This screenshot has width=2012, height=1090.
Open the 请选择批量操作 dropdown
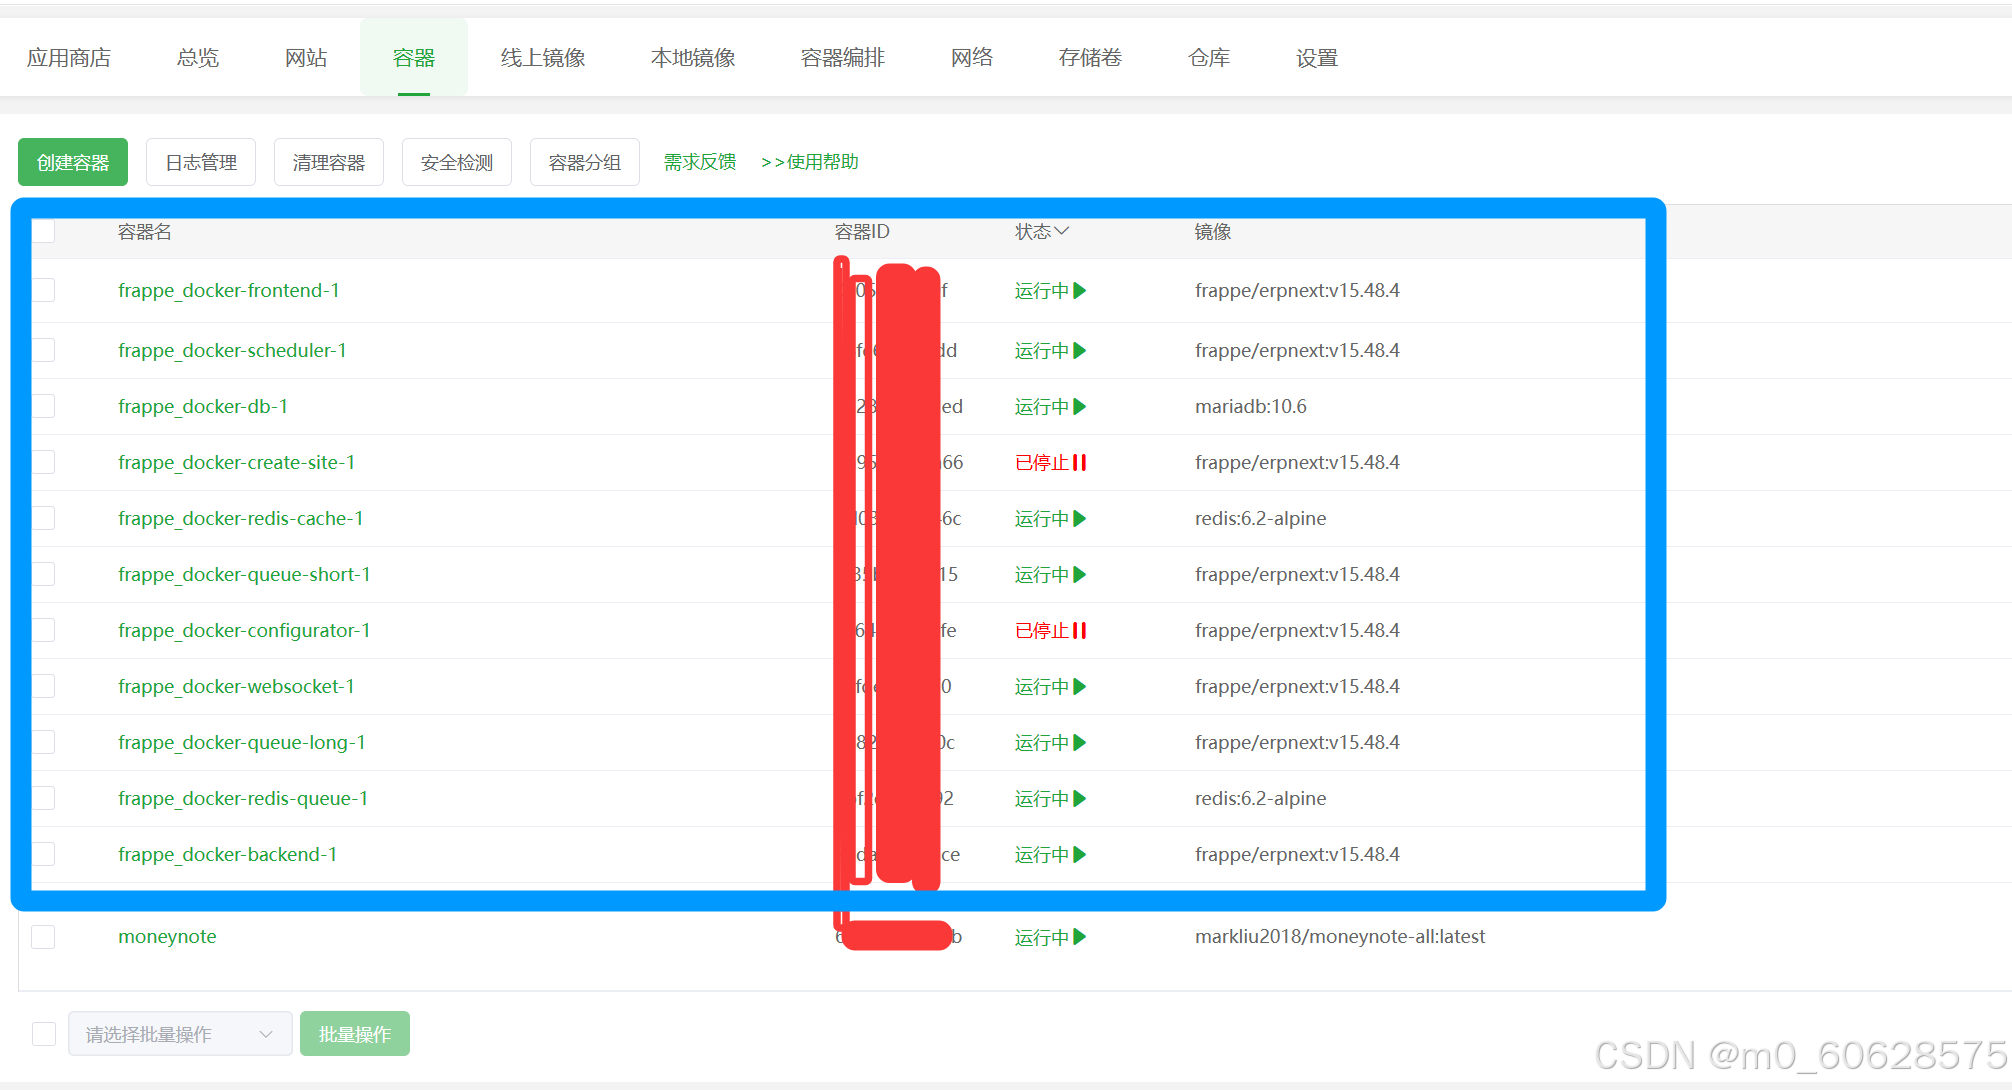pos(180,1034)
